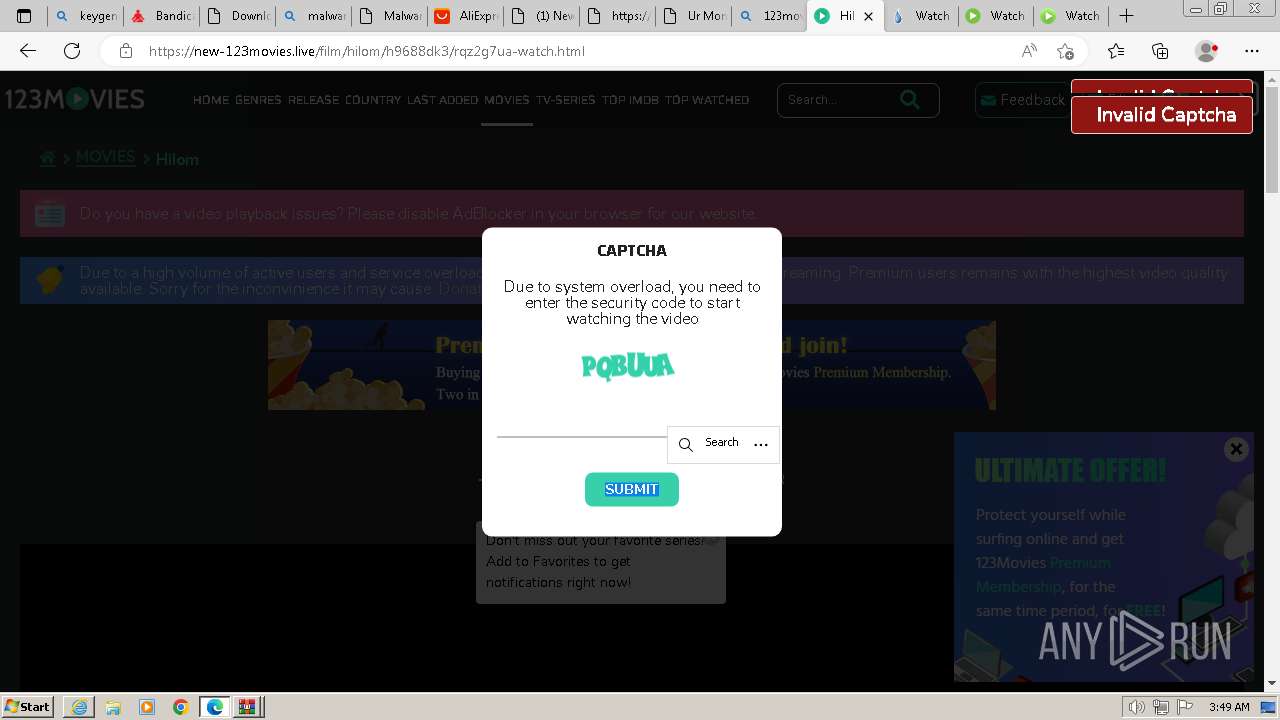Add page to favorites star icon
Screen dimensions: 1280x720
[1065, 51]
